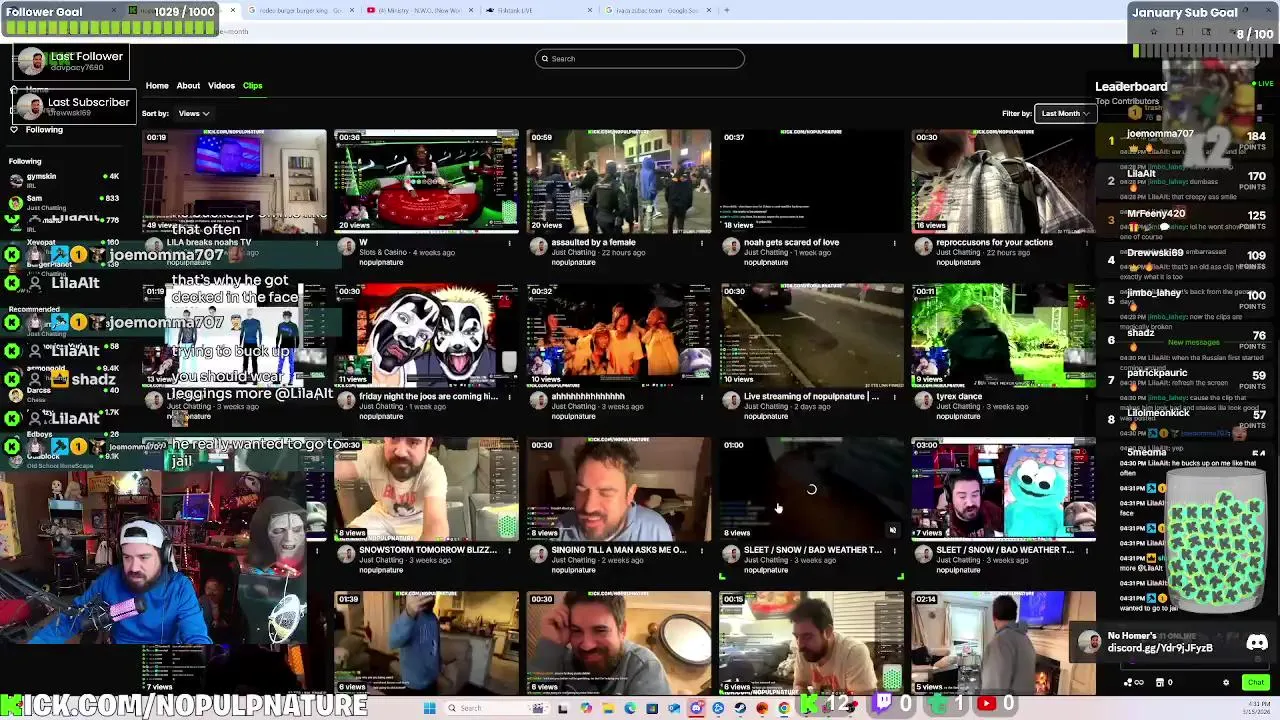Open File Explorer from the taskbar

(608, 708)
